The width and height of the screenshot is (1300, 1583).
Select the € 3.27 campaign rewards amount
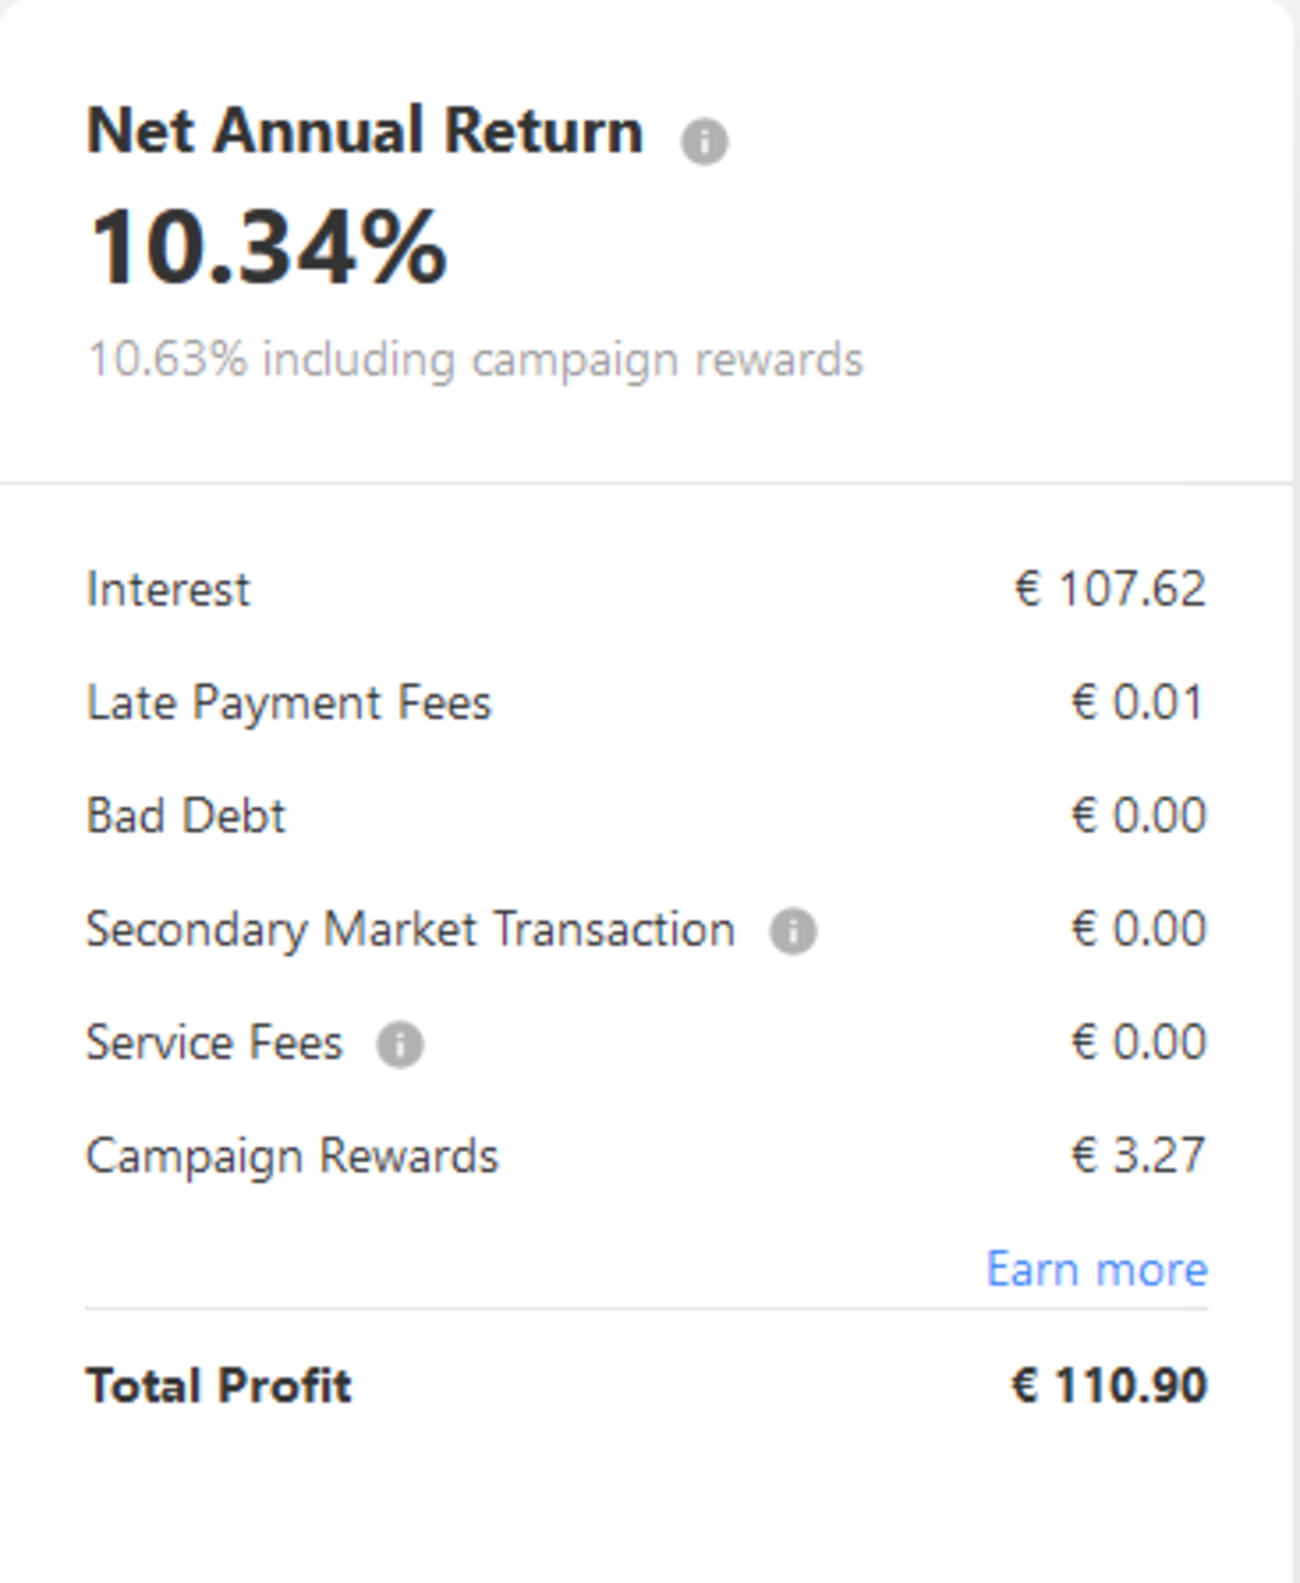coord(1138,1155)
